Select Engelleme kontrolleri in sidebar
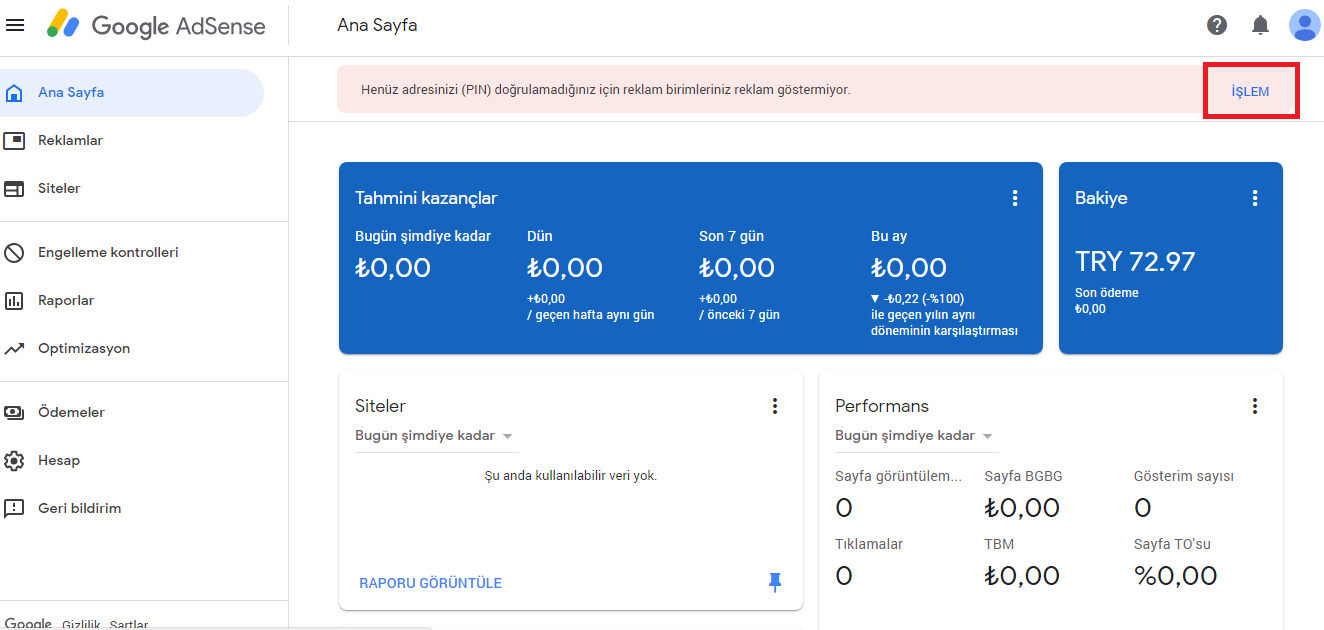Viewport: 1324px width, 630px height. [x=108, y=253]
